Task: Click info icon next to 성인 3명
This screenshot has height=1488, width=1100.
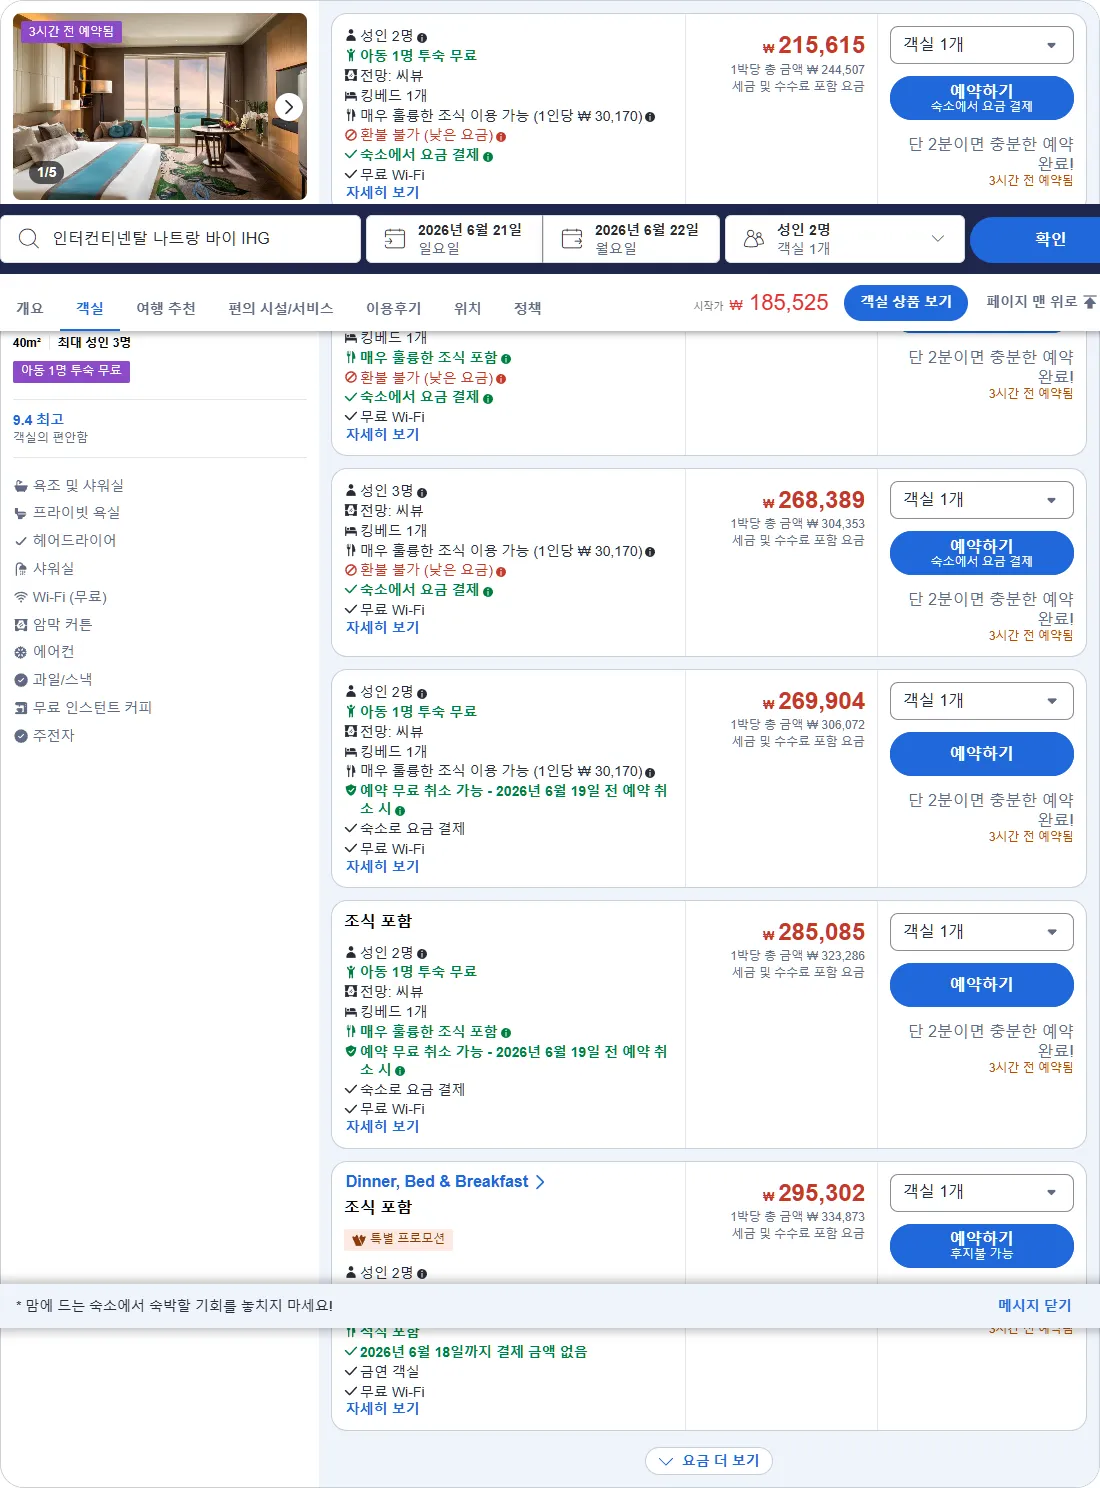Action: click(x=422, y=492)
